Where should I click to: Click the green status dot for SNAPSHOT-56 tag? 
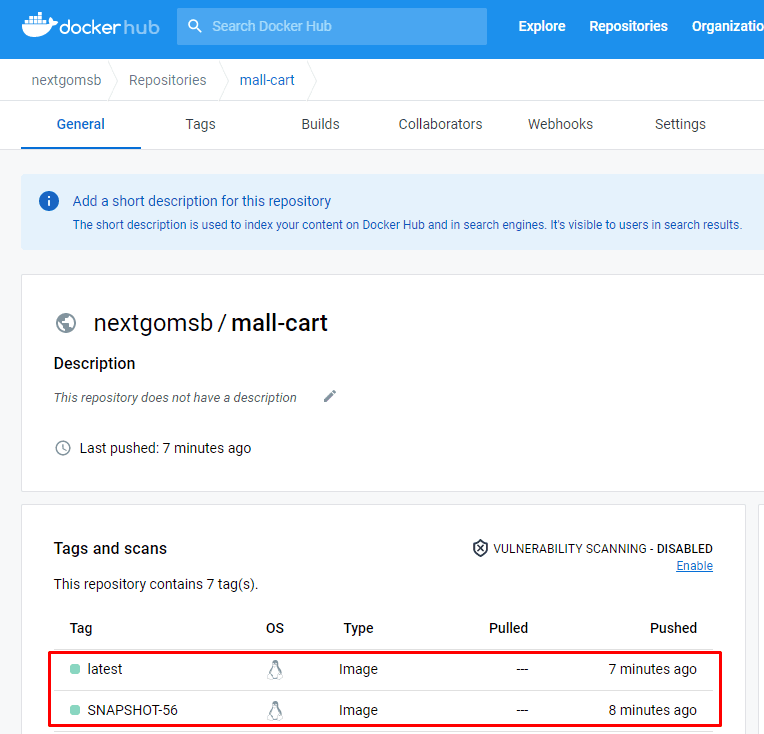tap(75, 710)
